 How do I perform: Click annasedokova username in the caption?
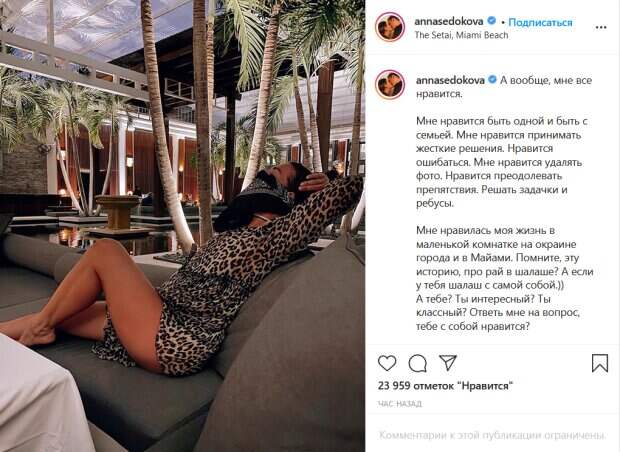coord(450,80)
